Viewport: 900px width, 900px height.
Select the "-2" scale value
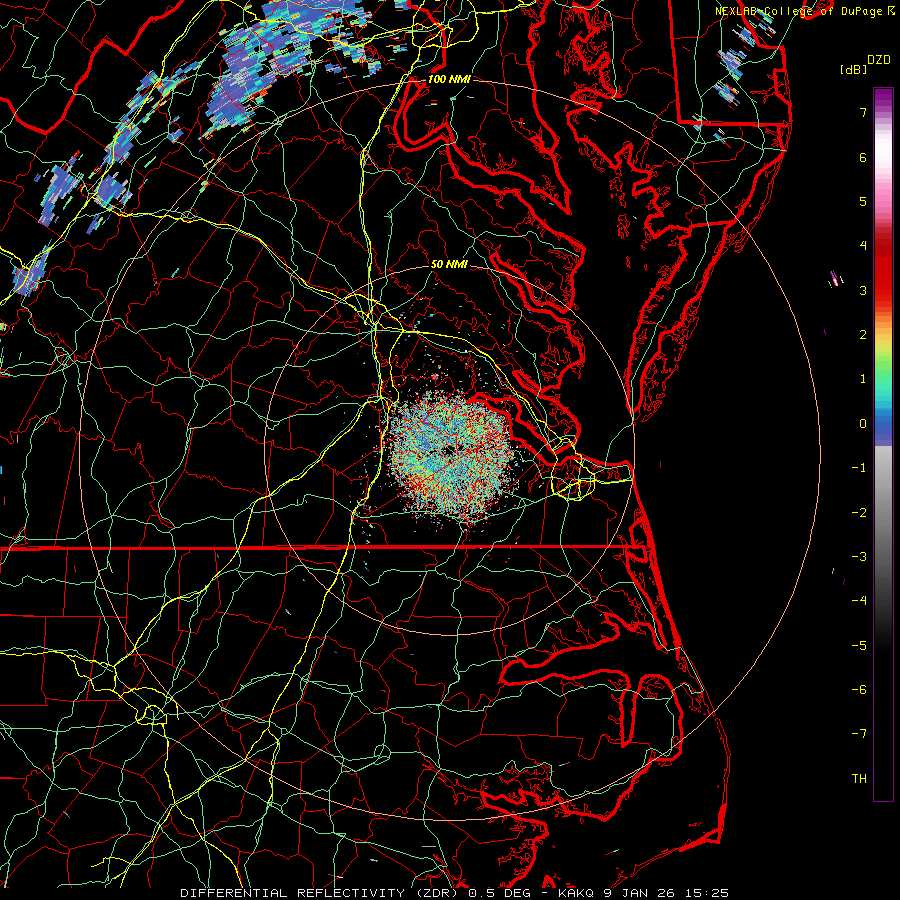tap(859, 513)
